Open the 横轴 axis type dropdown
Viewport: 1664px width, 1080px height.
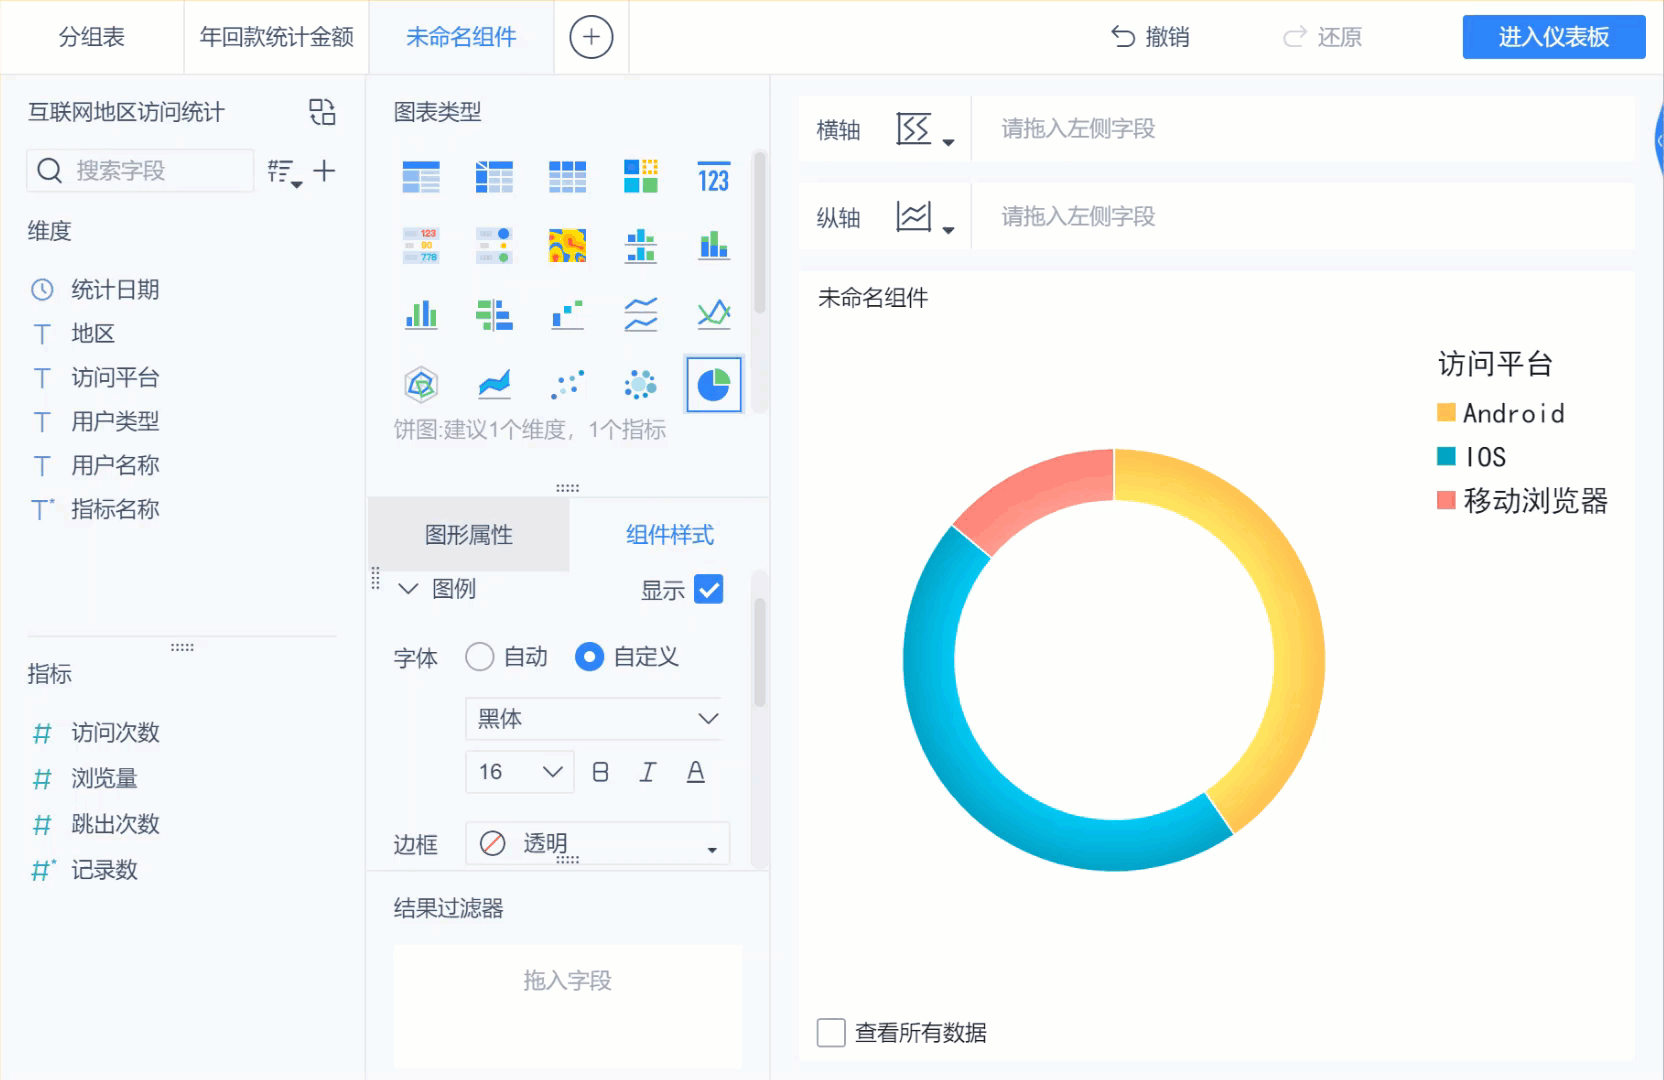point(925,130)
